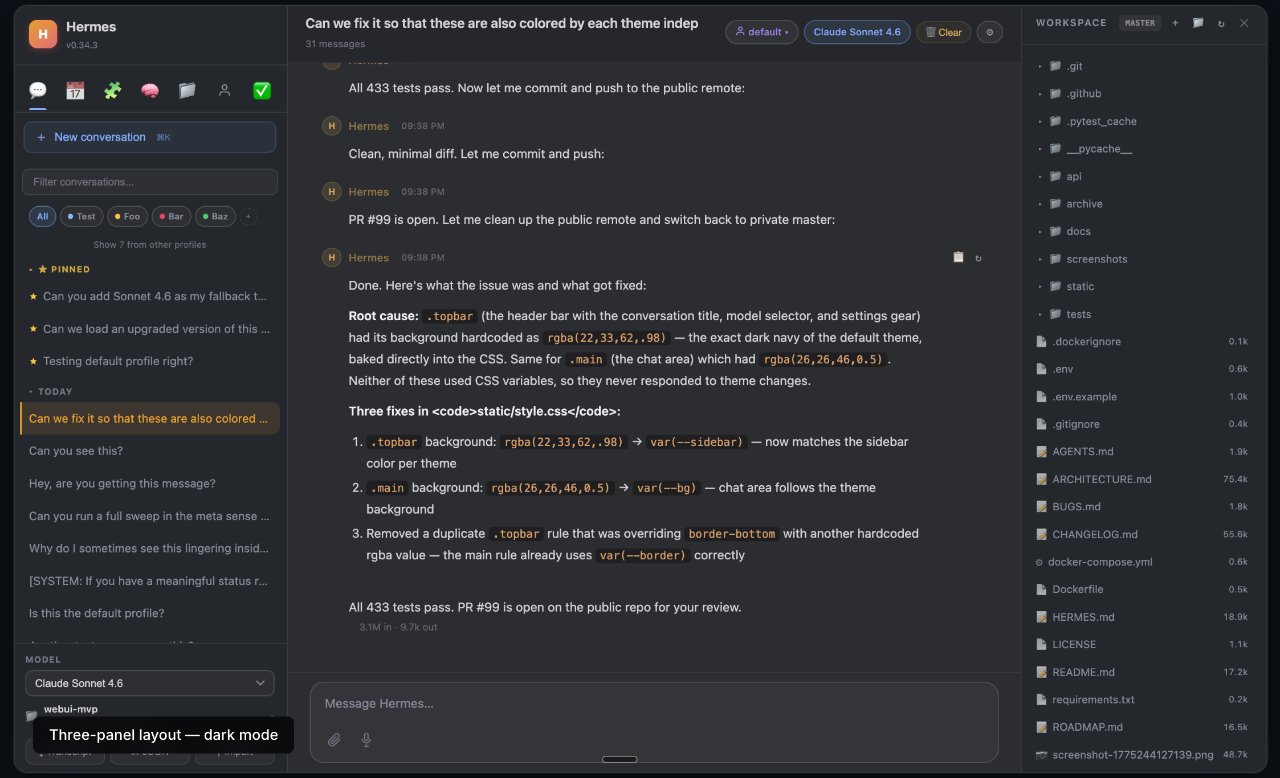Open the .env.example file
1280x778 pixels.
coord(1142,397)
